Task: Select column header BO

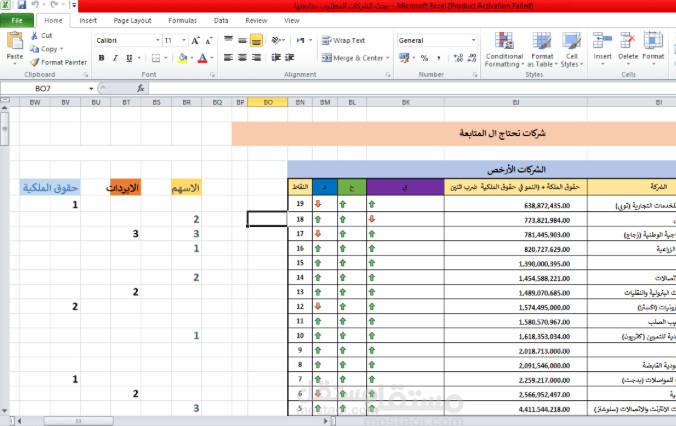Action: pos(268,102)
